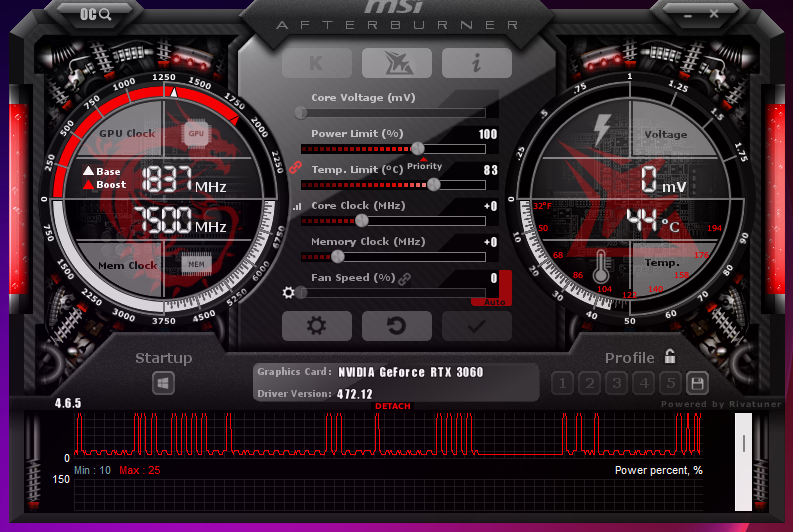The width and height of the screenshot is (793, 532).
Task: Click the Core Clock +0 value field
Action: pos(490,206)
